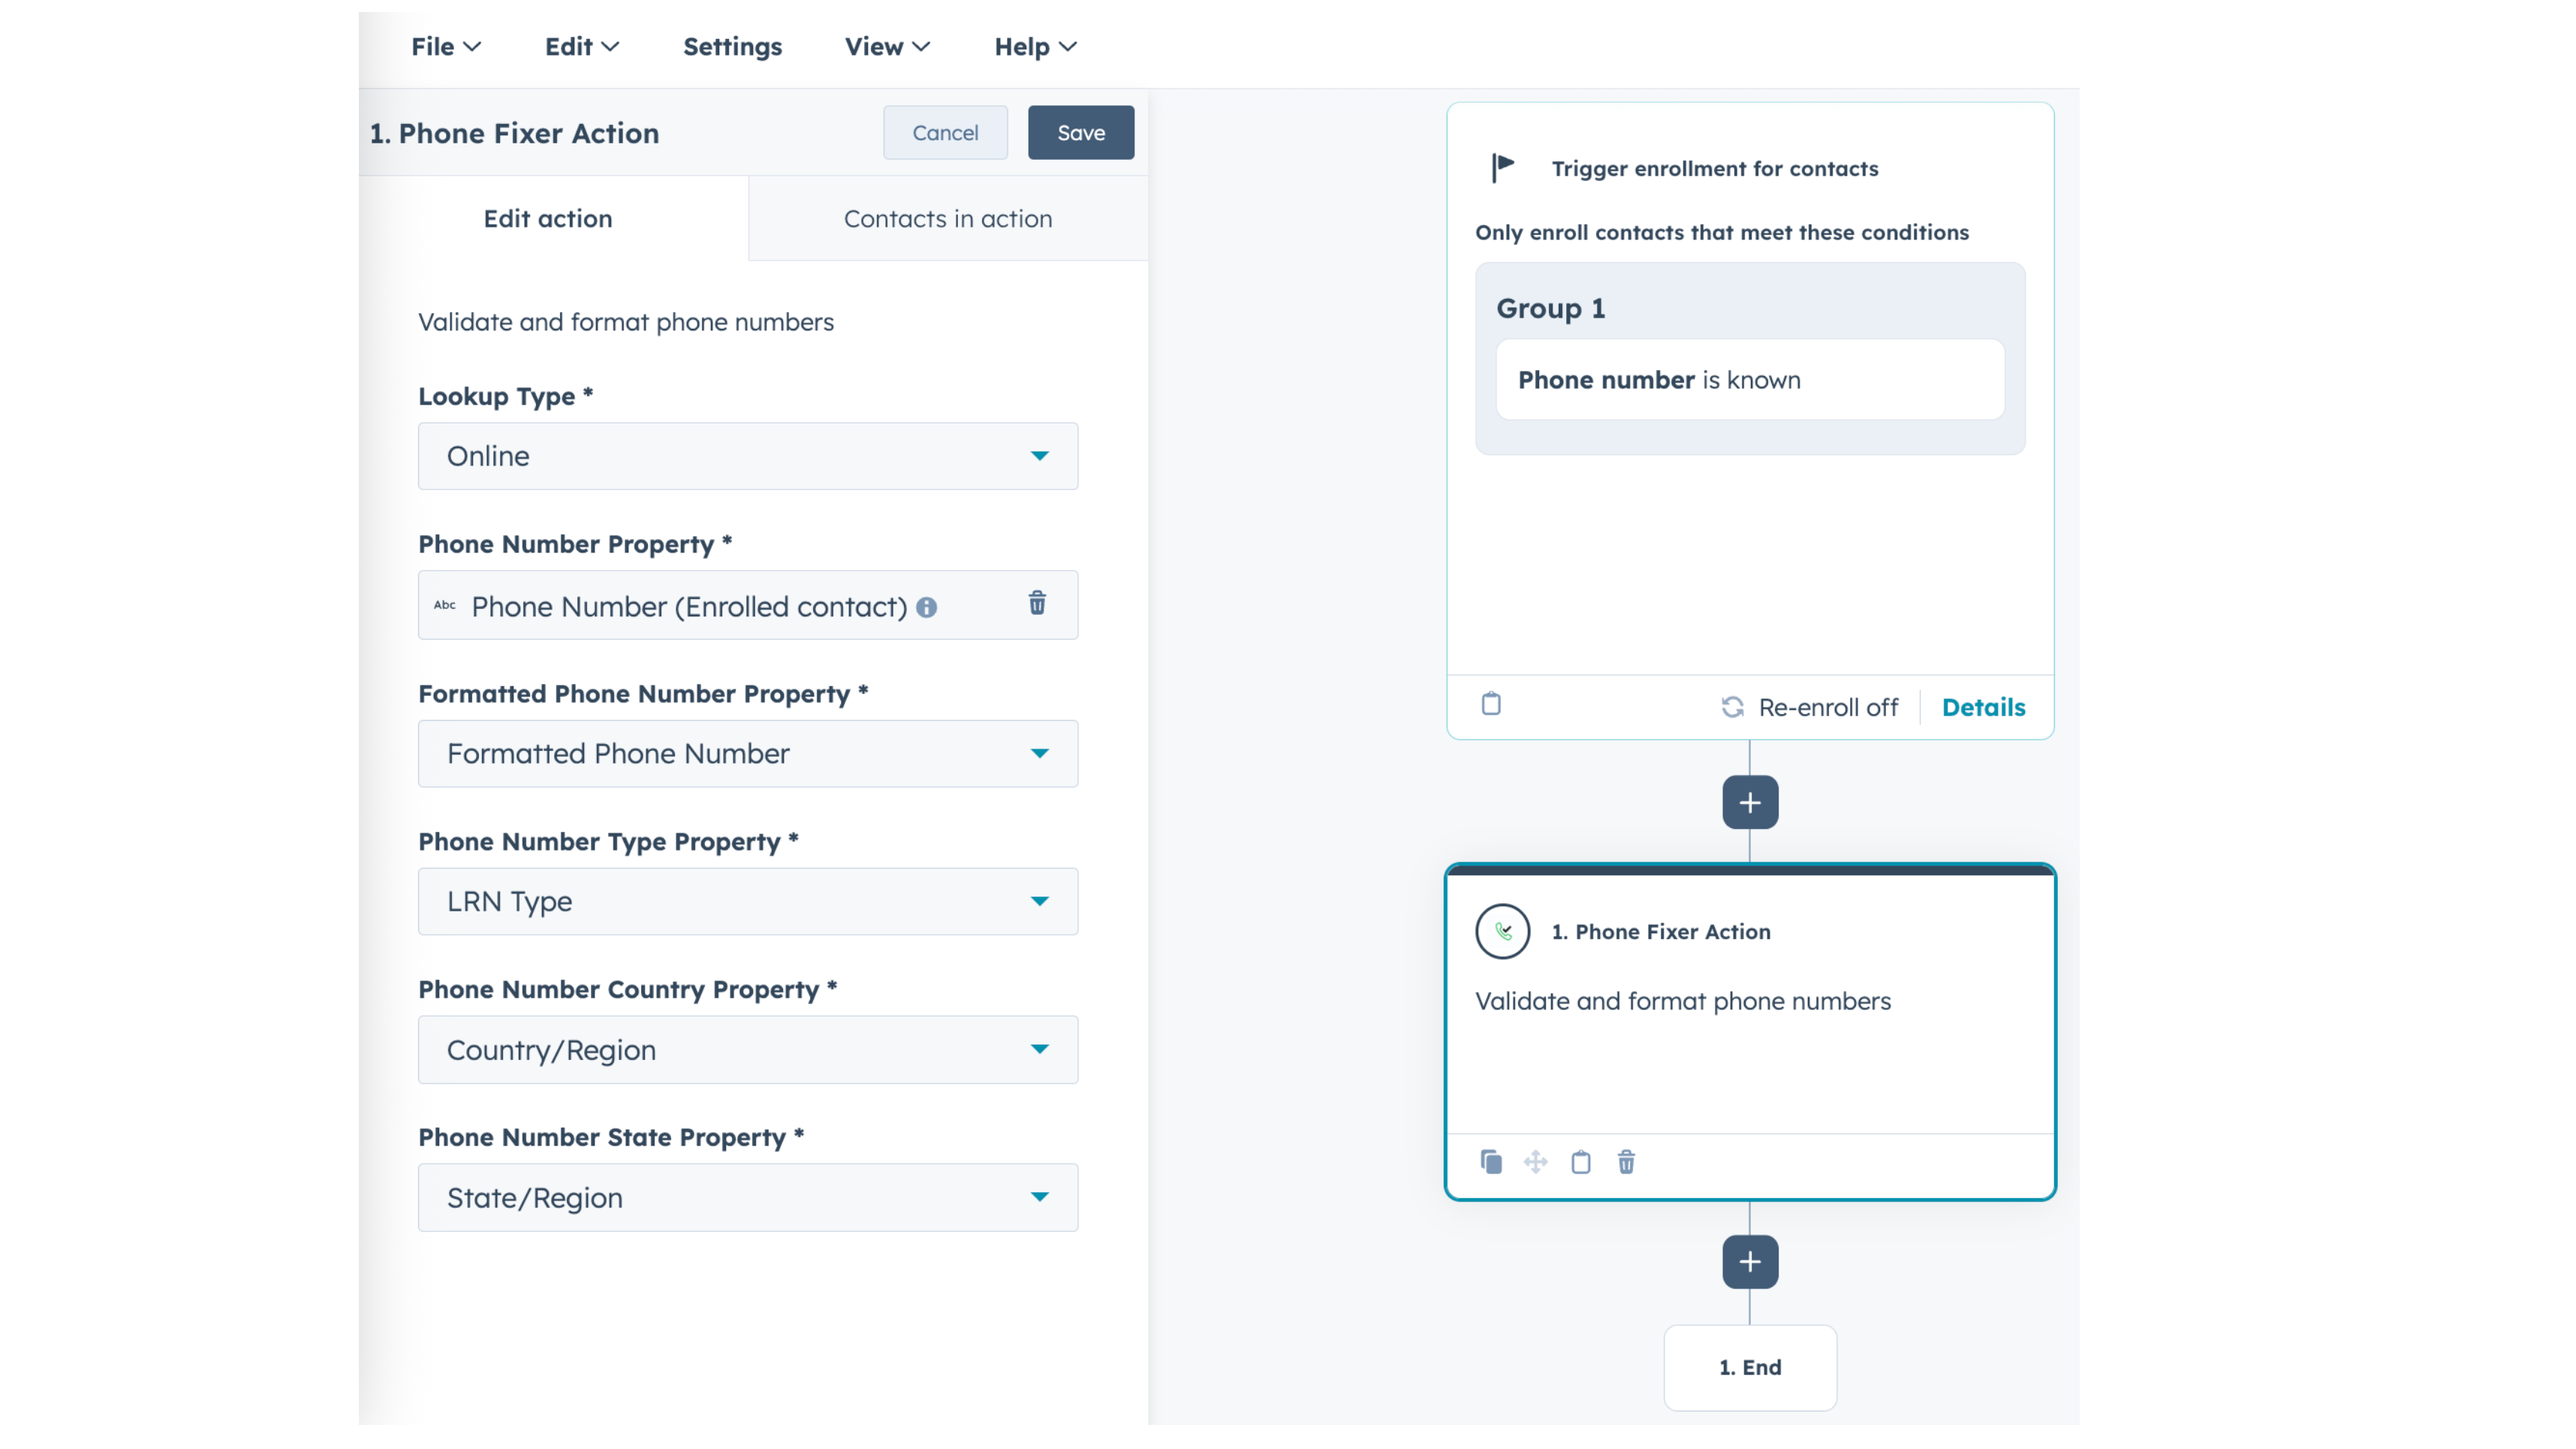Click phone icon on Phone Fixer Action card
The image size is (2576, 1449).
pyautogui.click(x=1503, y=932)
